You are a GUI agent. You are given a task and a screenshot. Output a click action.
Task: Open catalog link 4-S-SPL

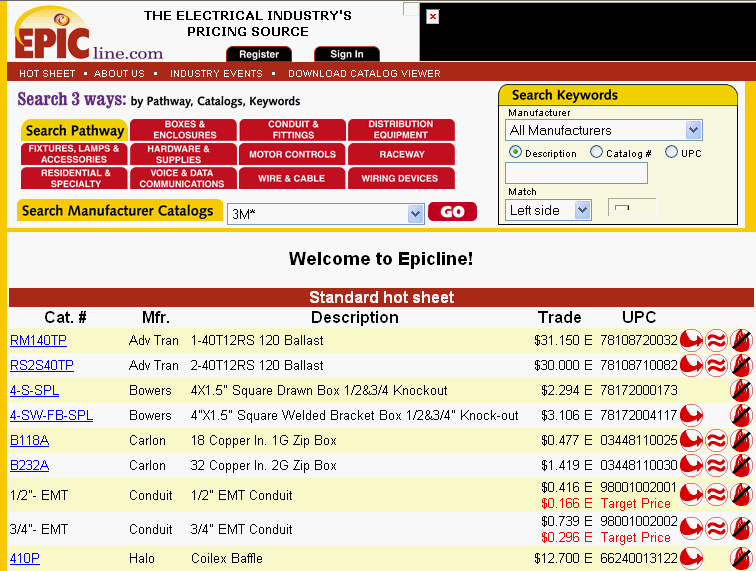[34, 391]
